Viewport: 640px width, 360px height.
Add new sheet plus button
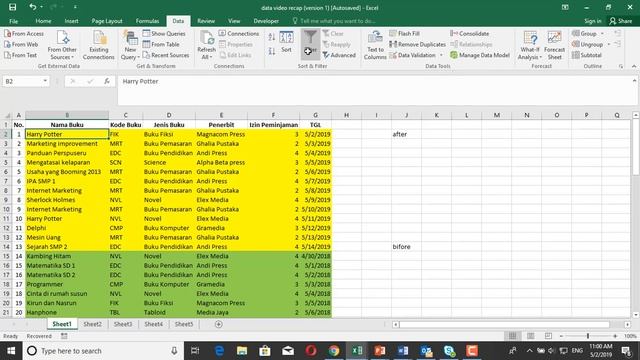(x=219, y=324)
